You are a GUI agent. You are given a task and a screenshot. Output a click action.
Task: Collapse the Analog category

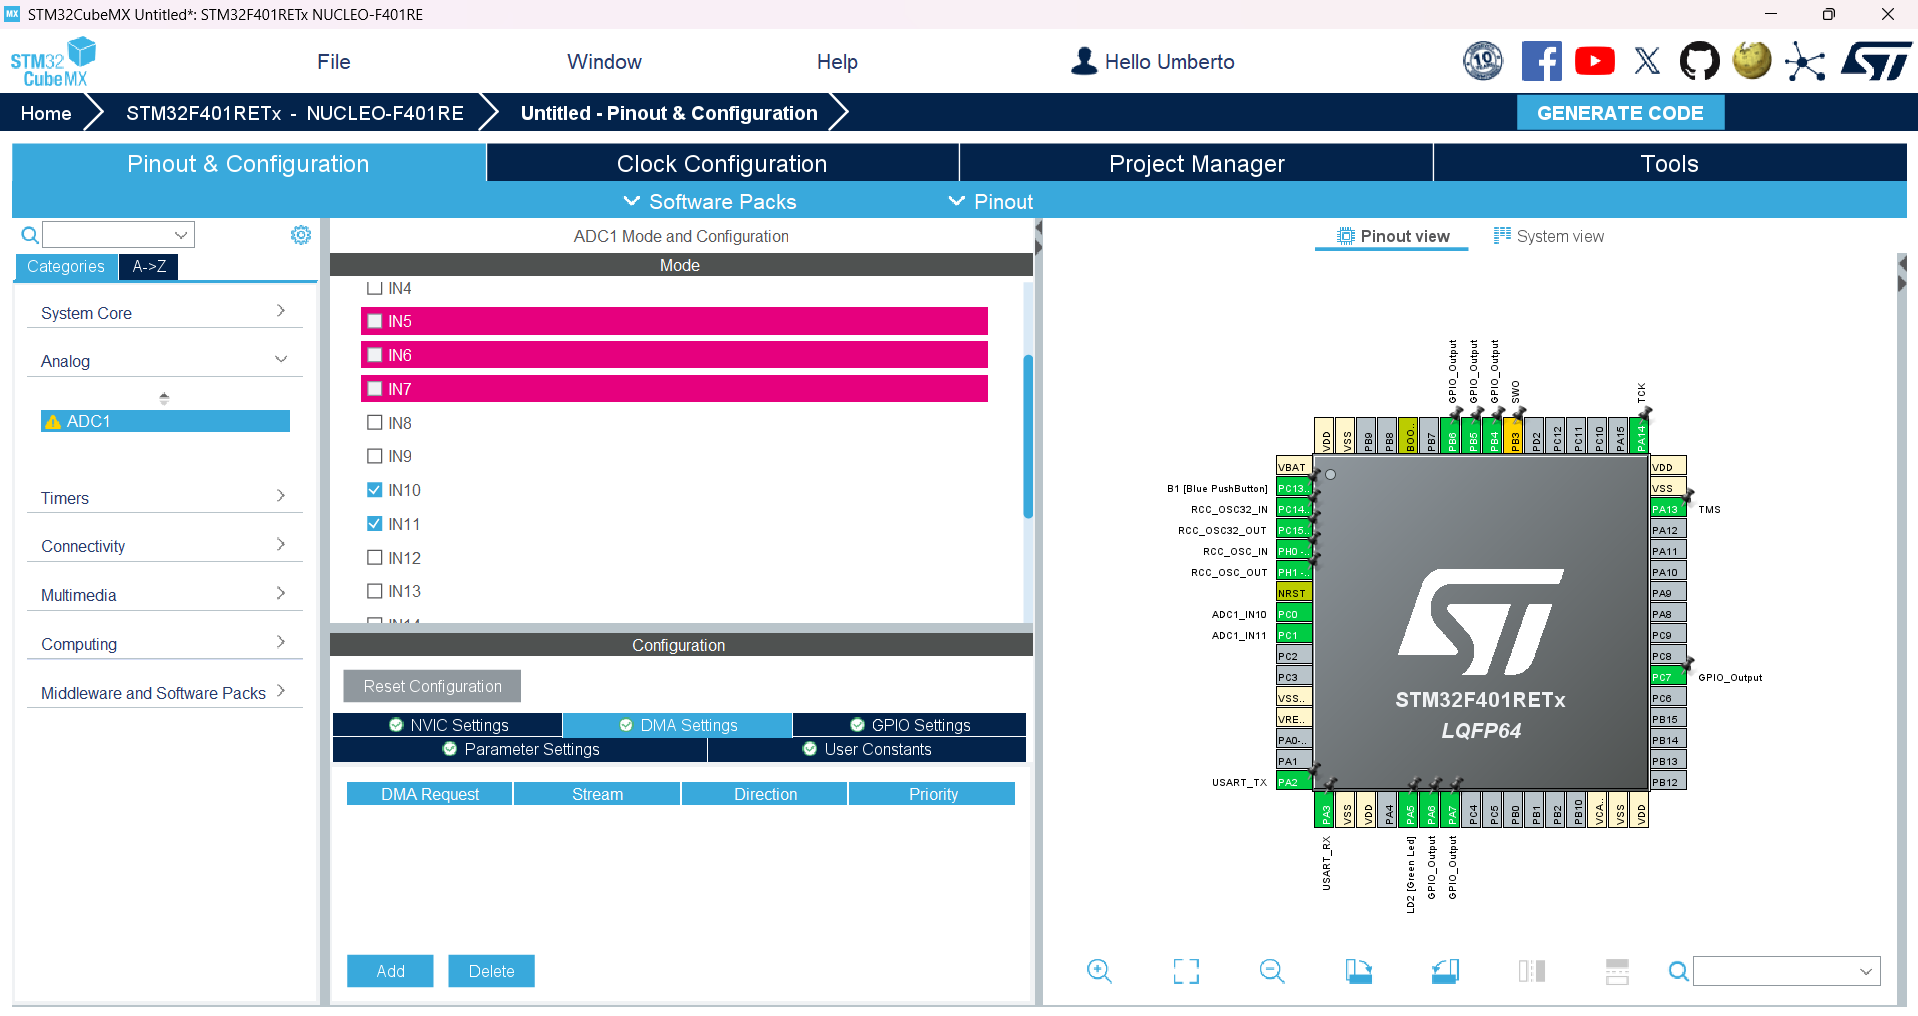click(x=164, y=361)
